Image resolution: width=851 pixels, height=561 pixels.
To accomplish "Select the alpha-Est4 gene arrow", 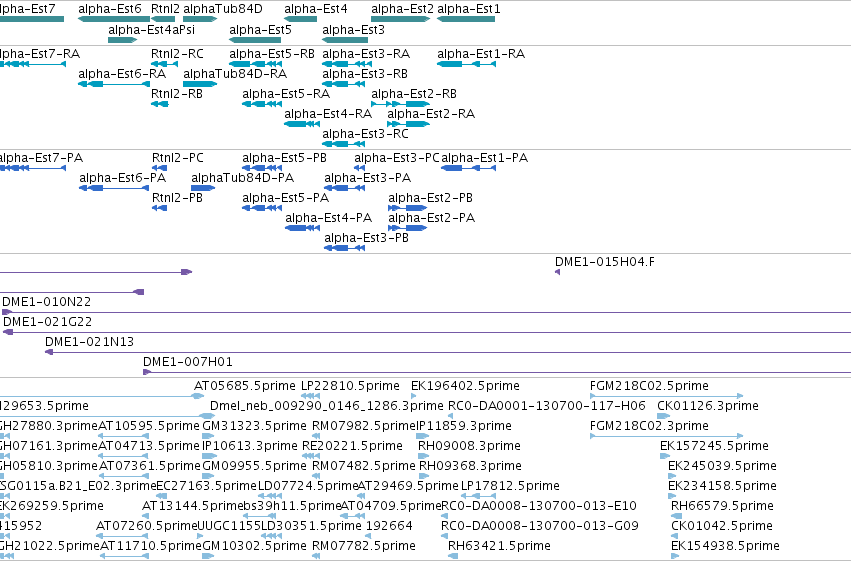I will click(x=300, y=19).
